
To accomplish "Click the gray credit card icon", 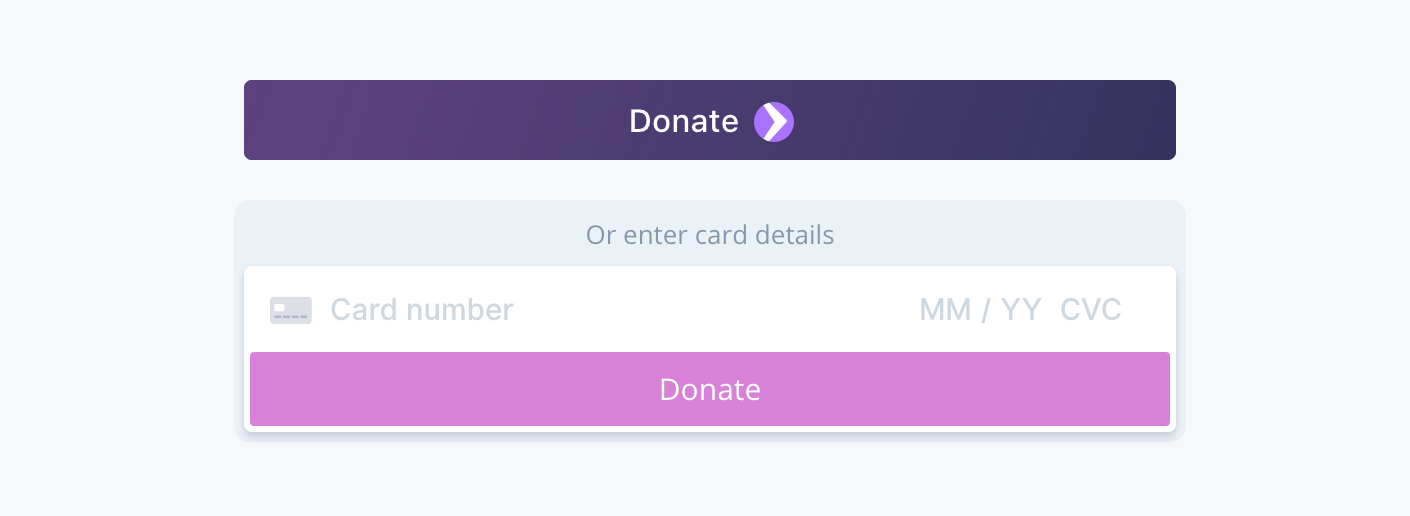I will coord(291,310).
